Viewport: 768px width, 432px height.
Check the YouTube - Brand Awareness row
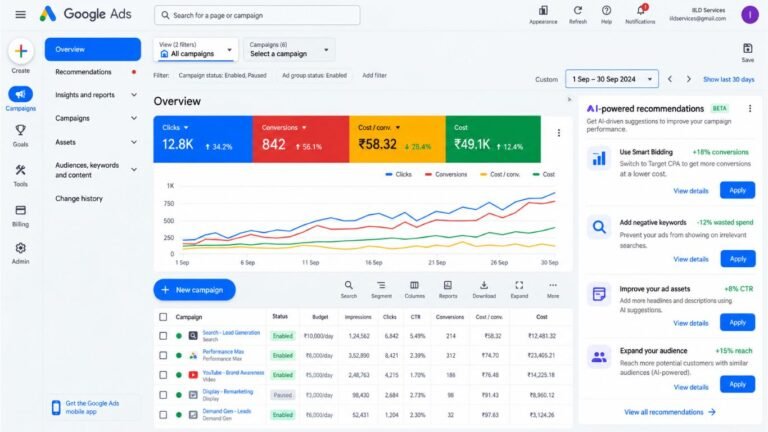tap(163, 375)
